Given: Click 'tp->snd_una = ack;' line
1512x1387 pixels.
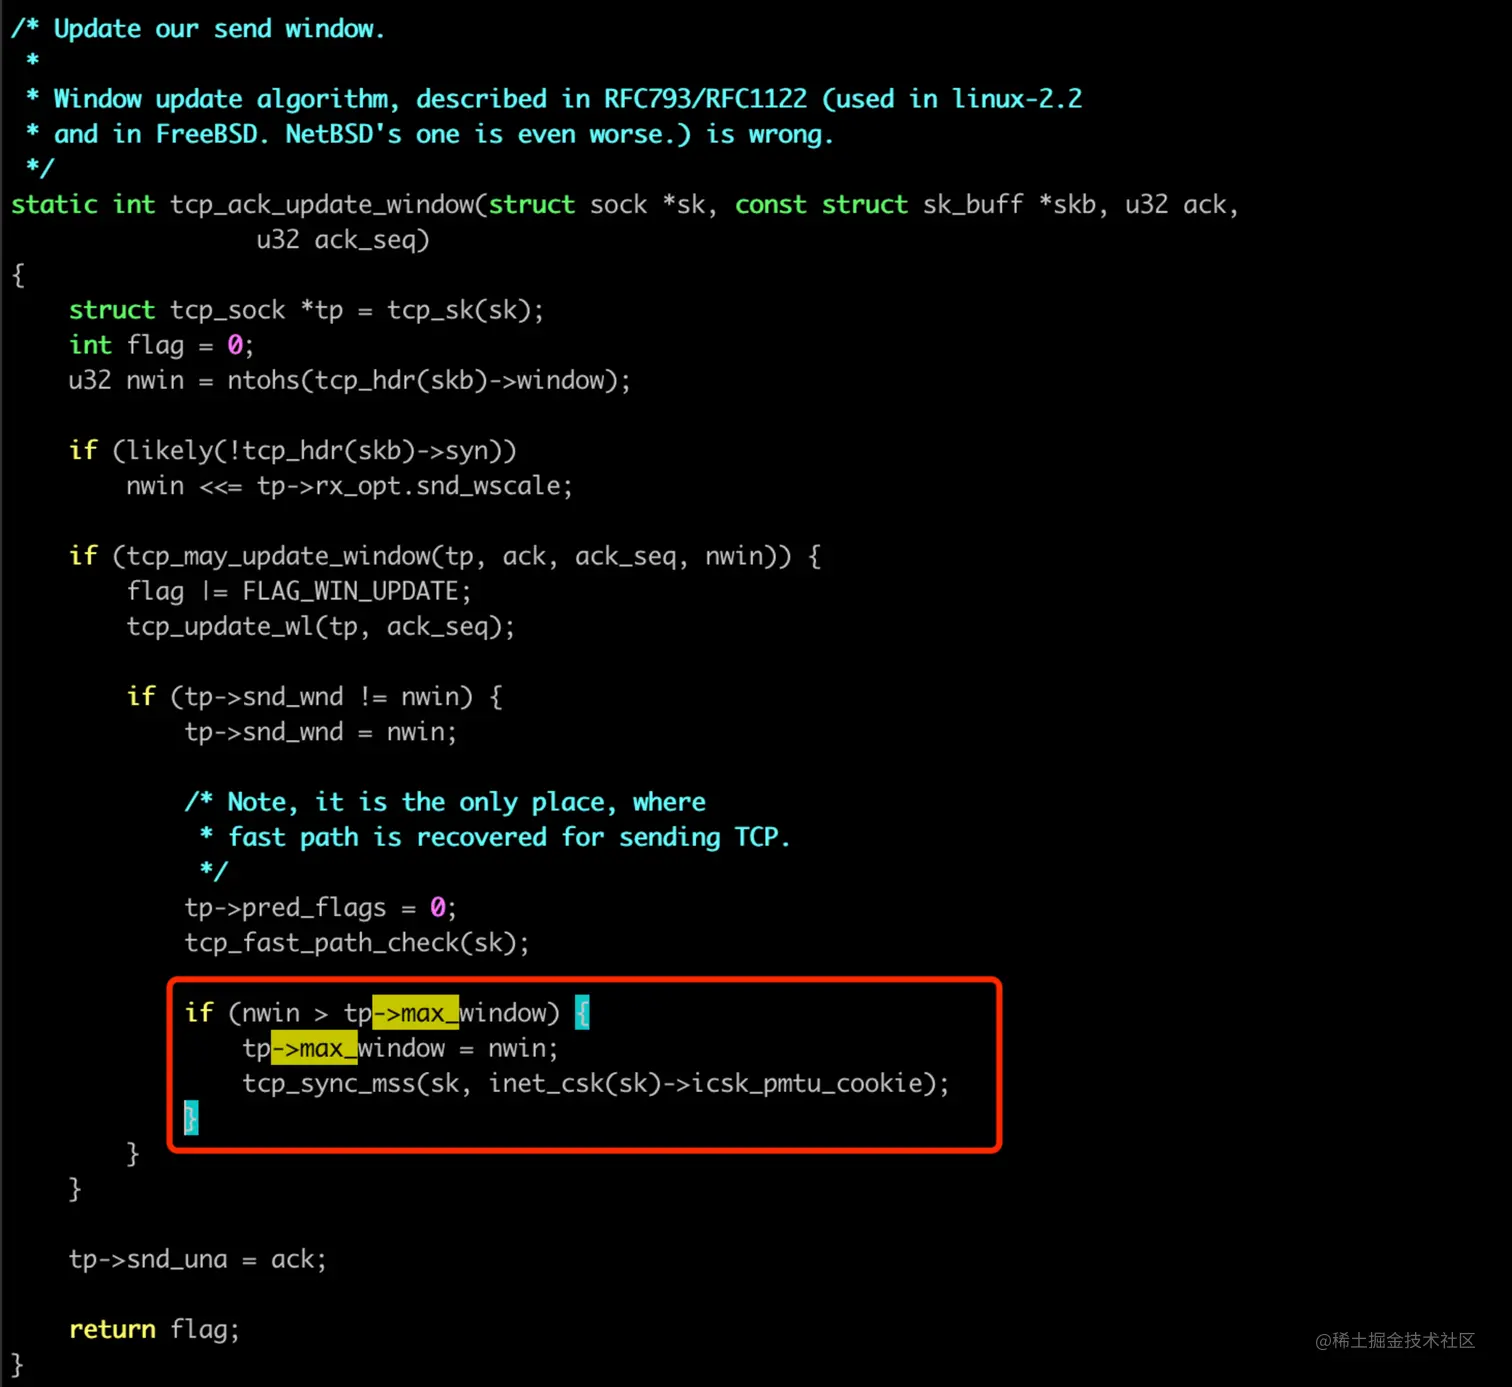Looking at the screenshot, I should (197, 1259).
